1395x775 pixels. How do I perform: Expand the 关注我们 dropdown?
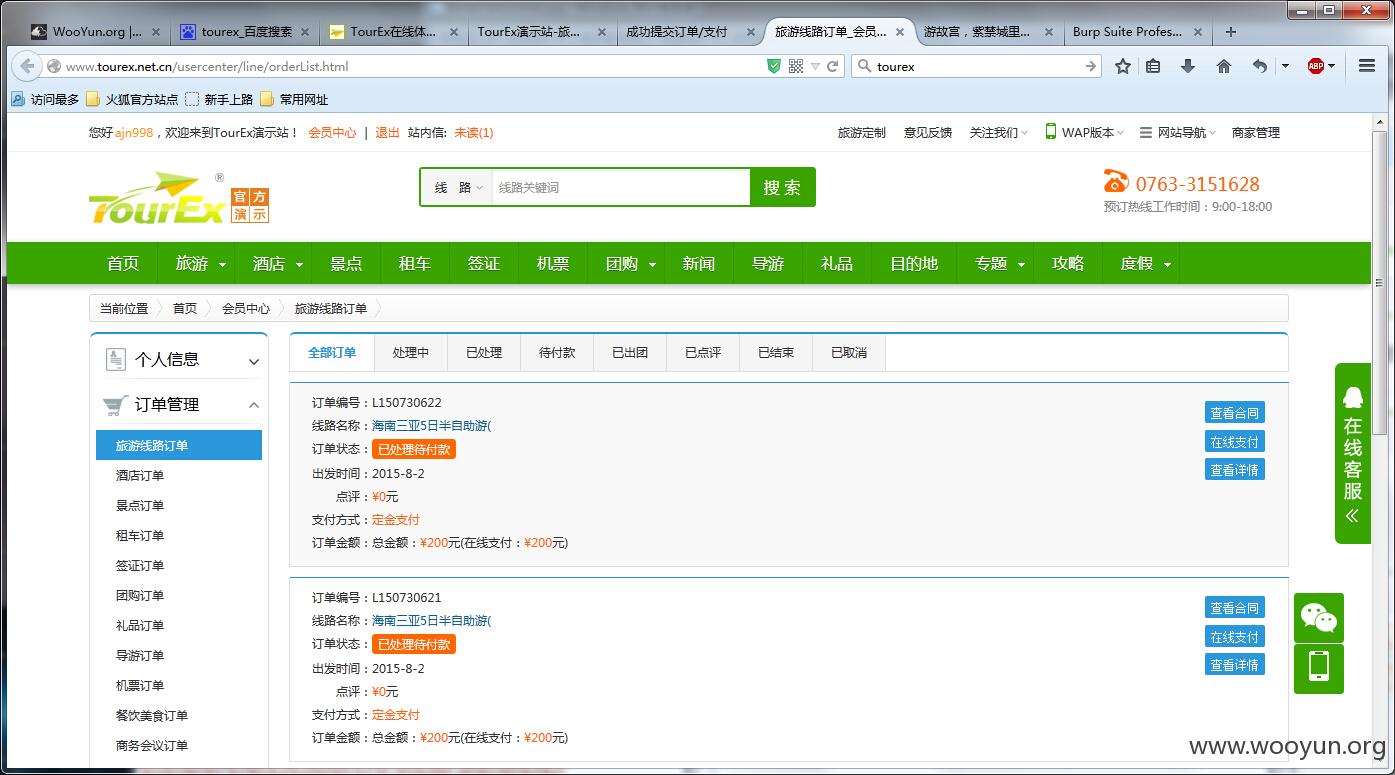[998, 132]
